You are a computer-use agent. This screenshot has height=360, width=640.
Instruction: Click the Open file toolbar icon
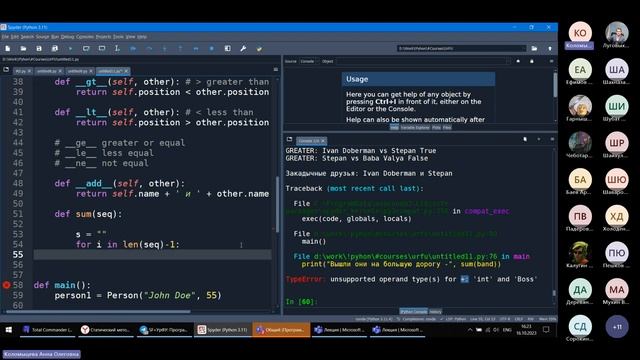(x=23, y=49)
